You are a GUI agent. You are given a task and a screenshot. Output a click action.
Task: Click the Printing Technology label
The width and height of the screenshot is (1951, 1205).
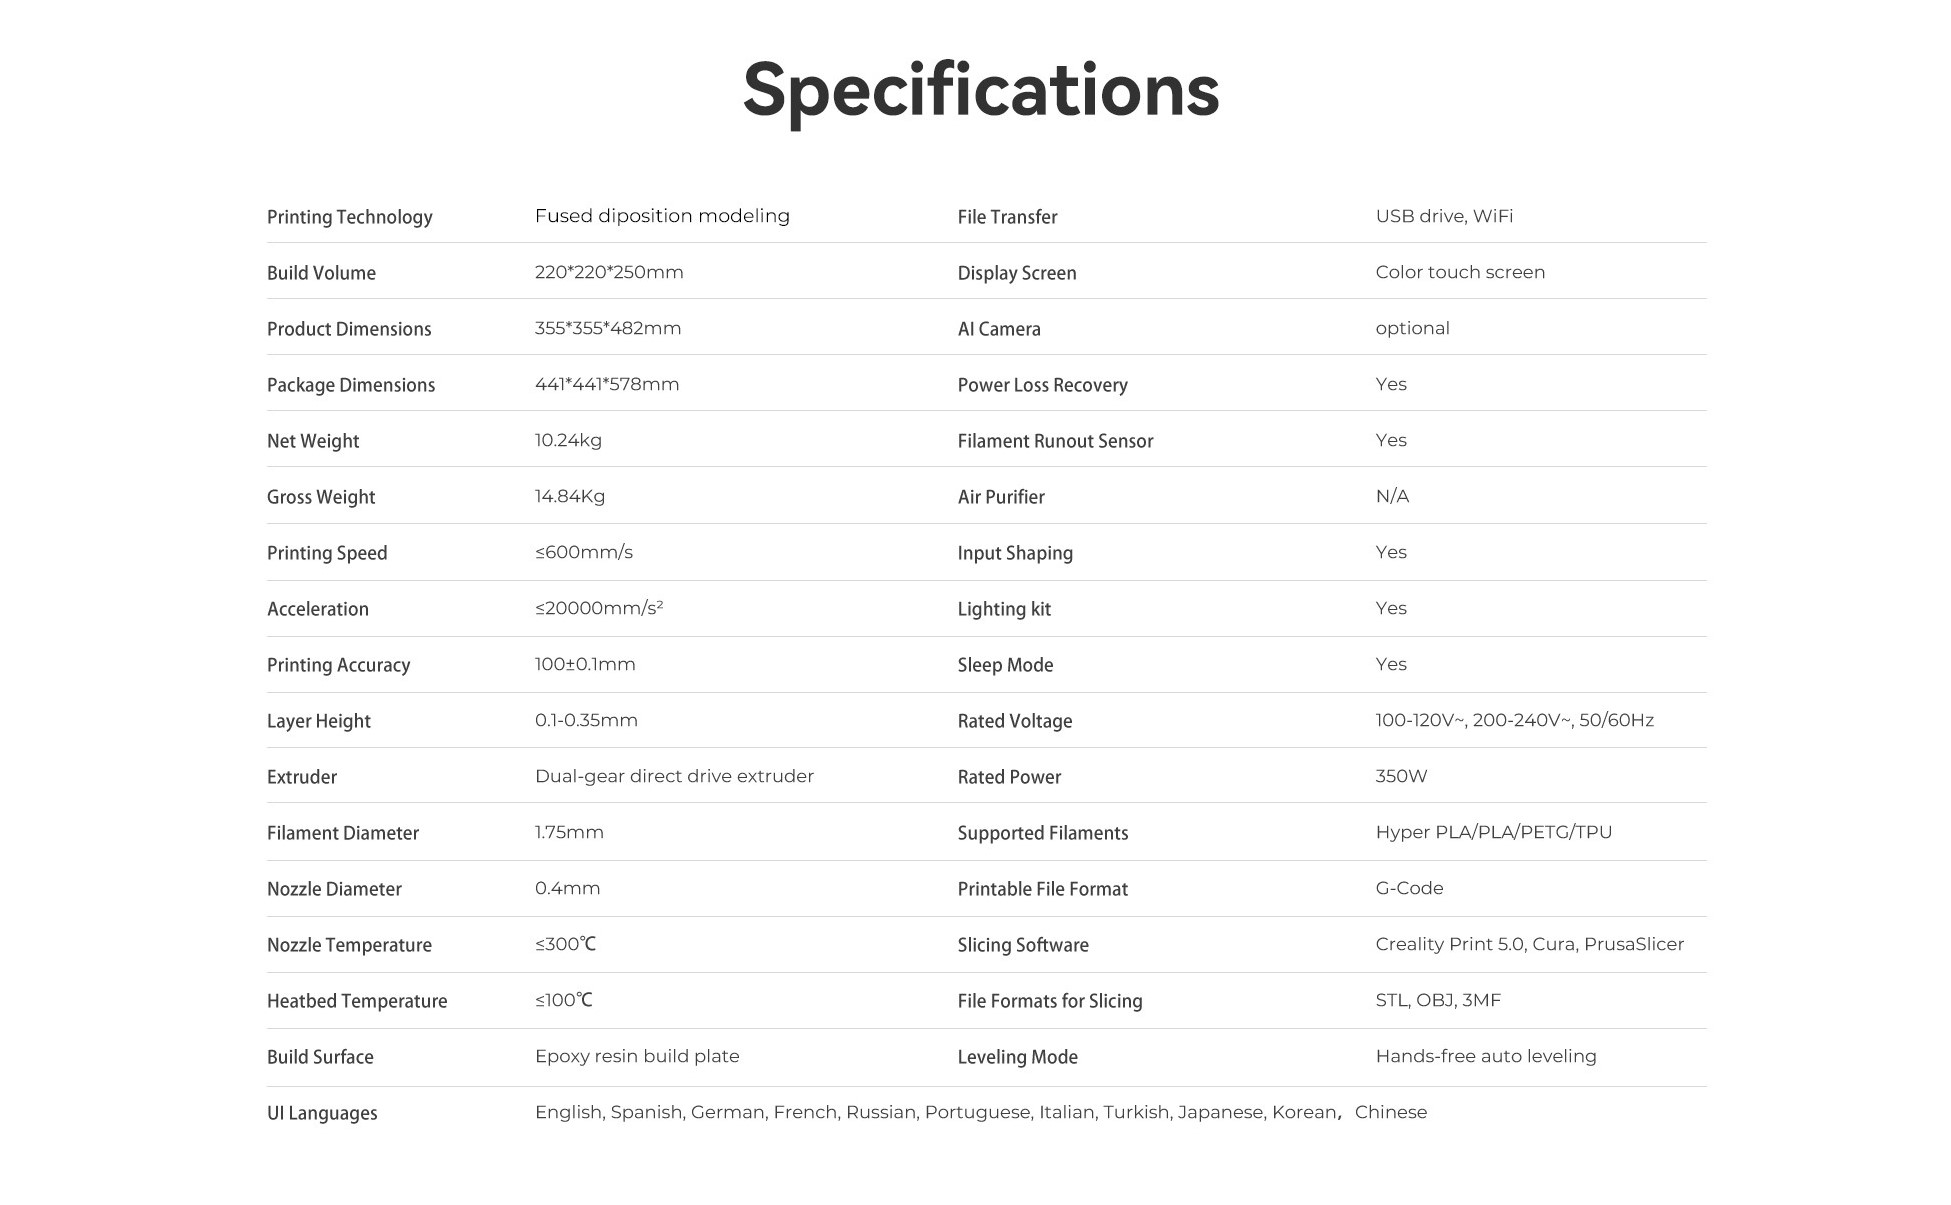(x=349, y=217)
